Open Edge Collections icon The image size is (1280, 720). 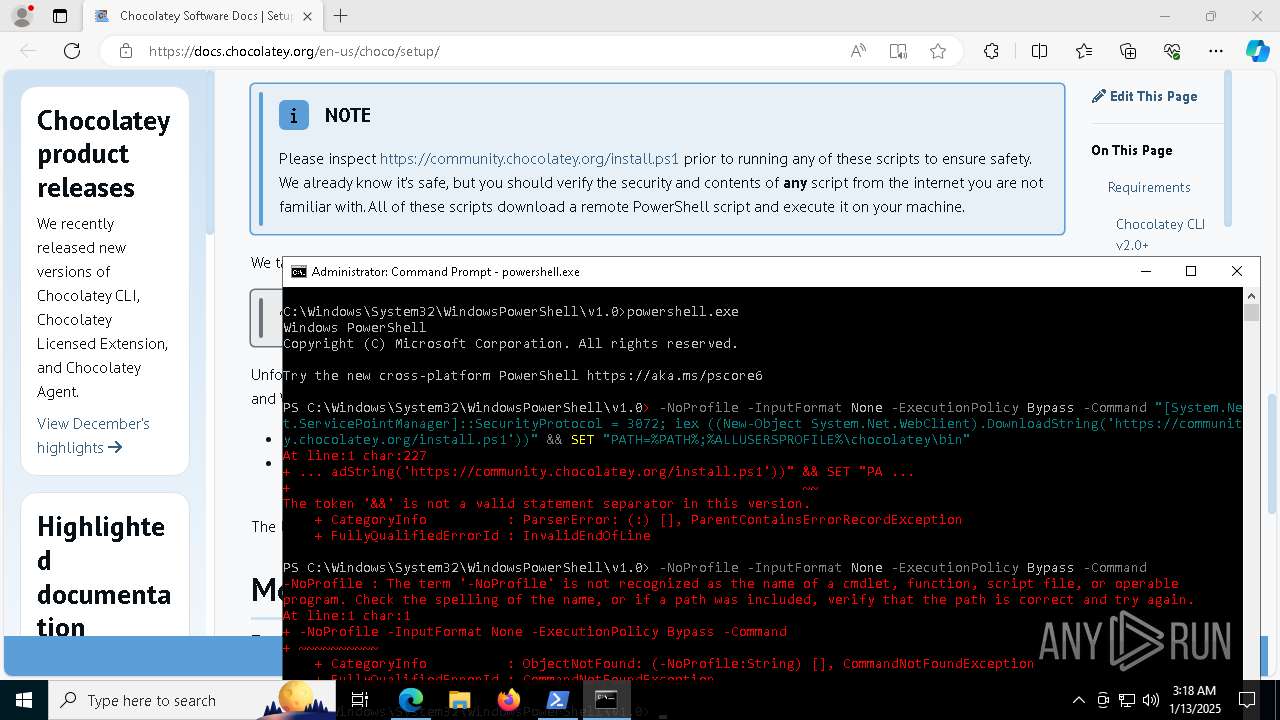pyautogui.click(x=1128, y=51)
